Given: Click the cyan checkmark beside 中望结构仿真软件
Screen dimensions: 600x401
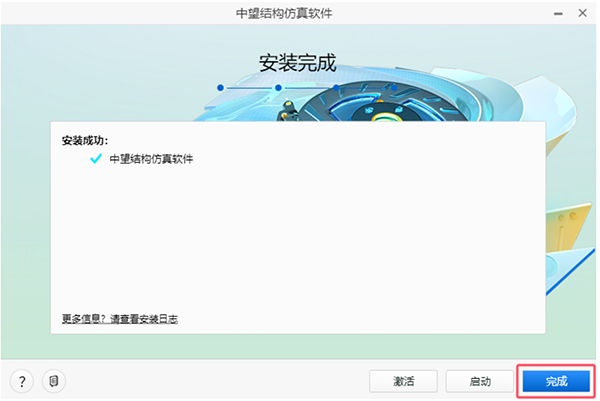Looking at the screenshot, I should [x=96, y=158].
